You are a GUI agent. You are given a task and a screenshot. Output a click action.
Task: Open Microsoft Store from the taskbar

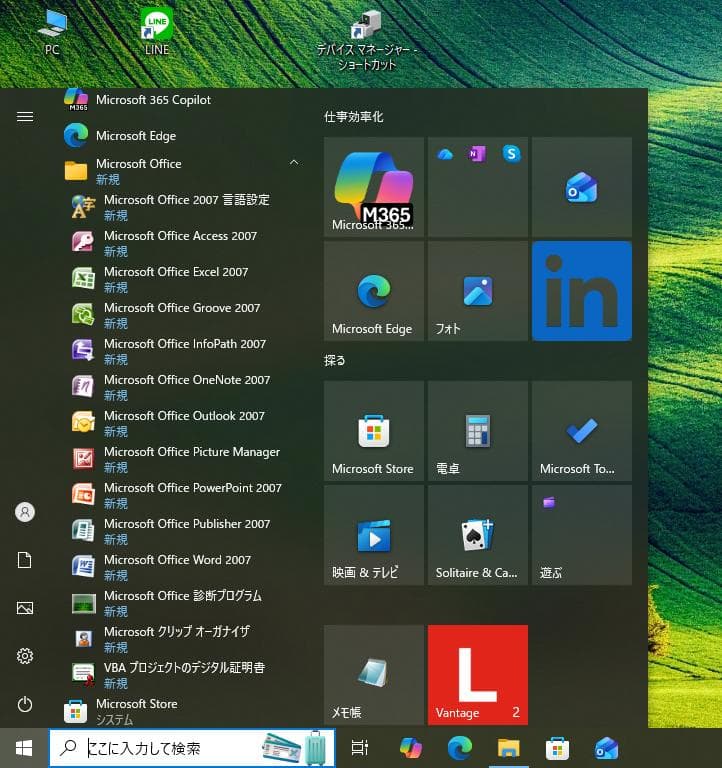(557, 748)
